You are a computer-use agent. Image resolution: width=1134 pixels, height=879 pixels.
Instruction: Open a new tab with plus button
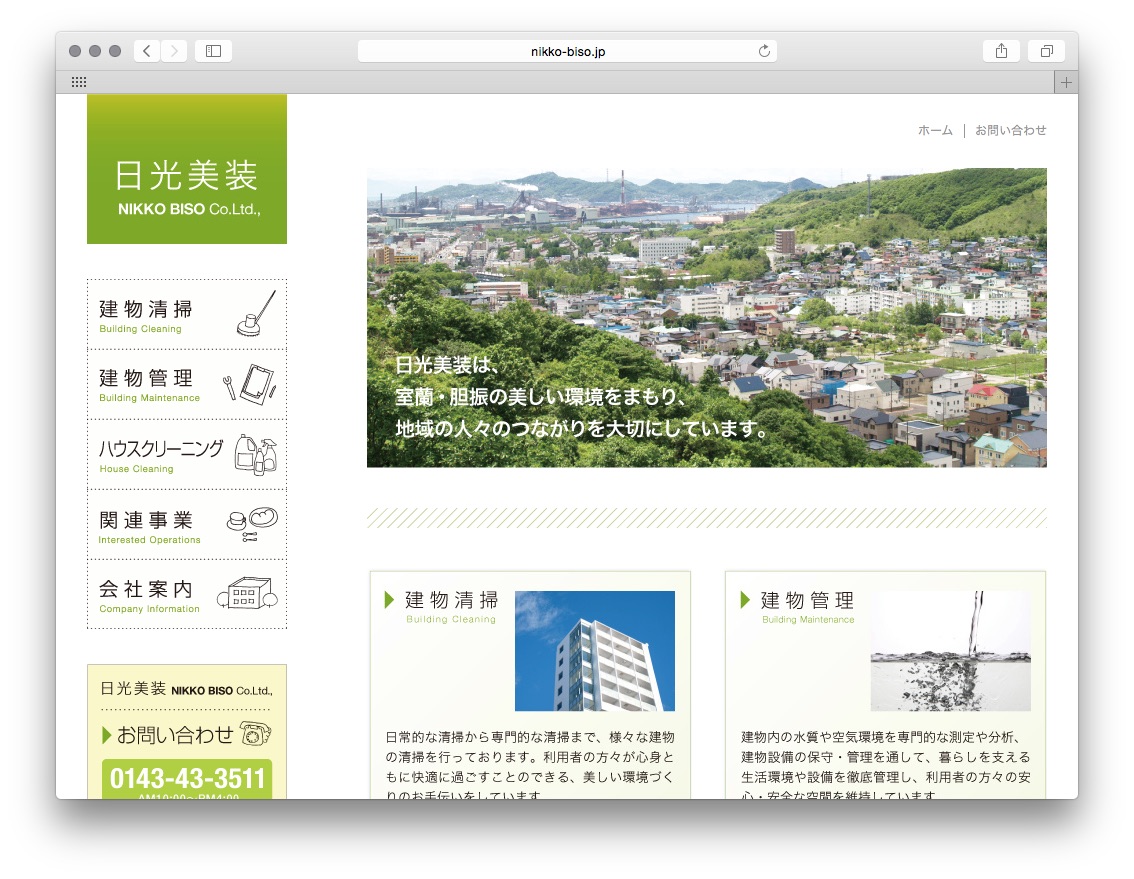1066,83
